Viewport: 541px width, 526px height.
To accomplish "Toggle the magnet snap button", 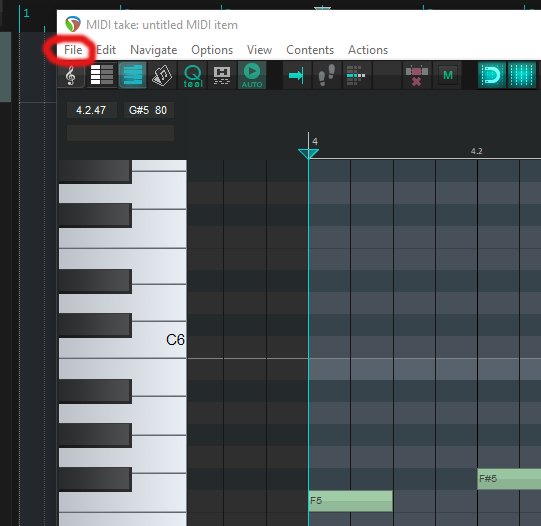I will pos(491,75).
